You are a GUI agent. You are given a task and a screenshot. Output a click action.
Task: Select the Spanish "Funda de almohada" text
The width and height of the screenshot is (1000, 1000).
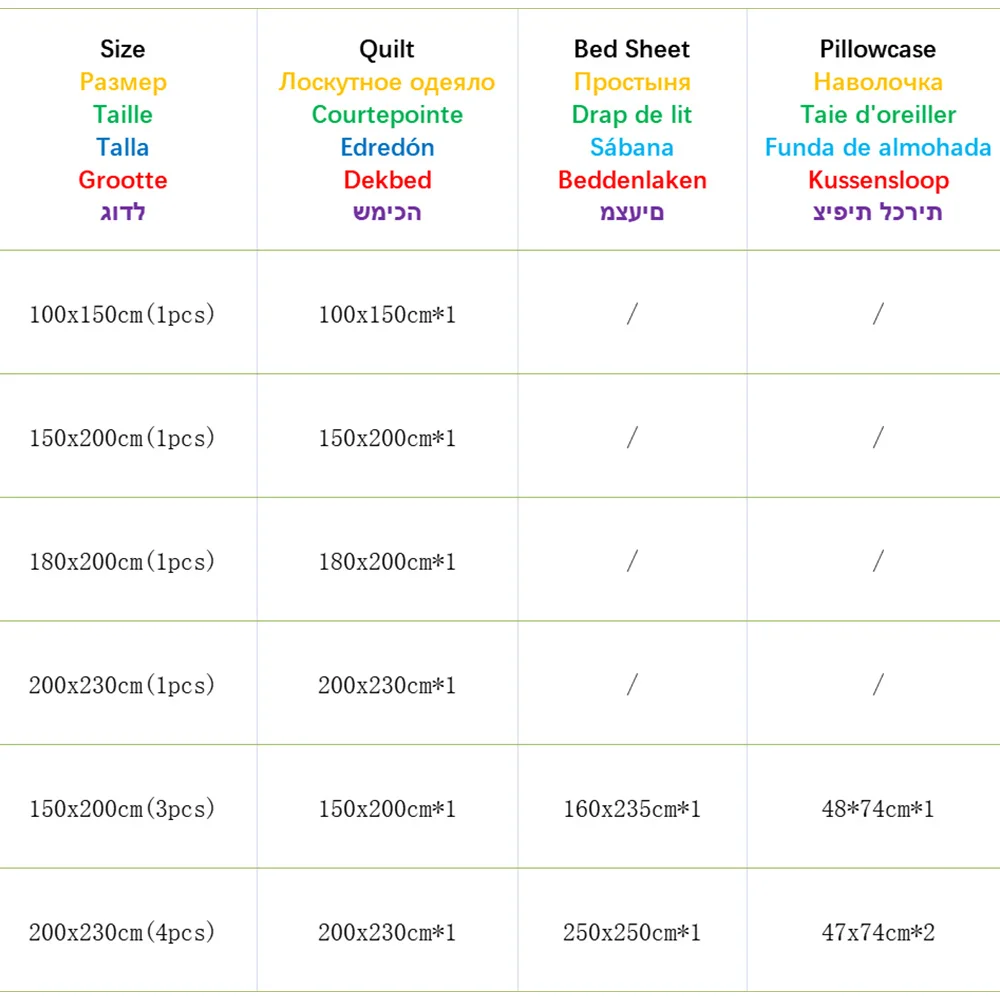[x=877, y=148]
